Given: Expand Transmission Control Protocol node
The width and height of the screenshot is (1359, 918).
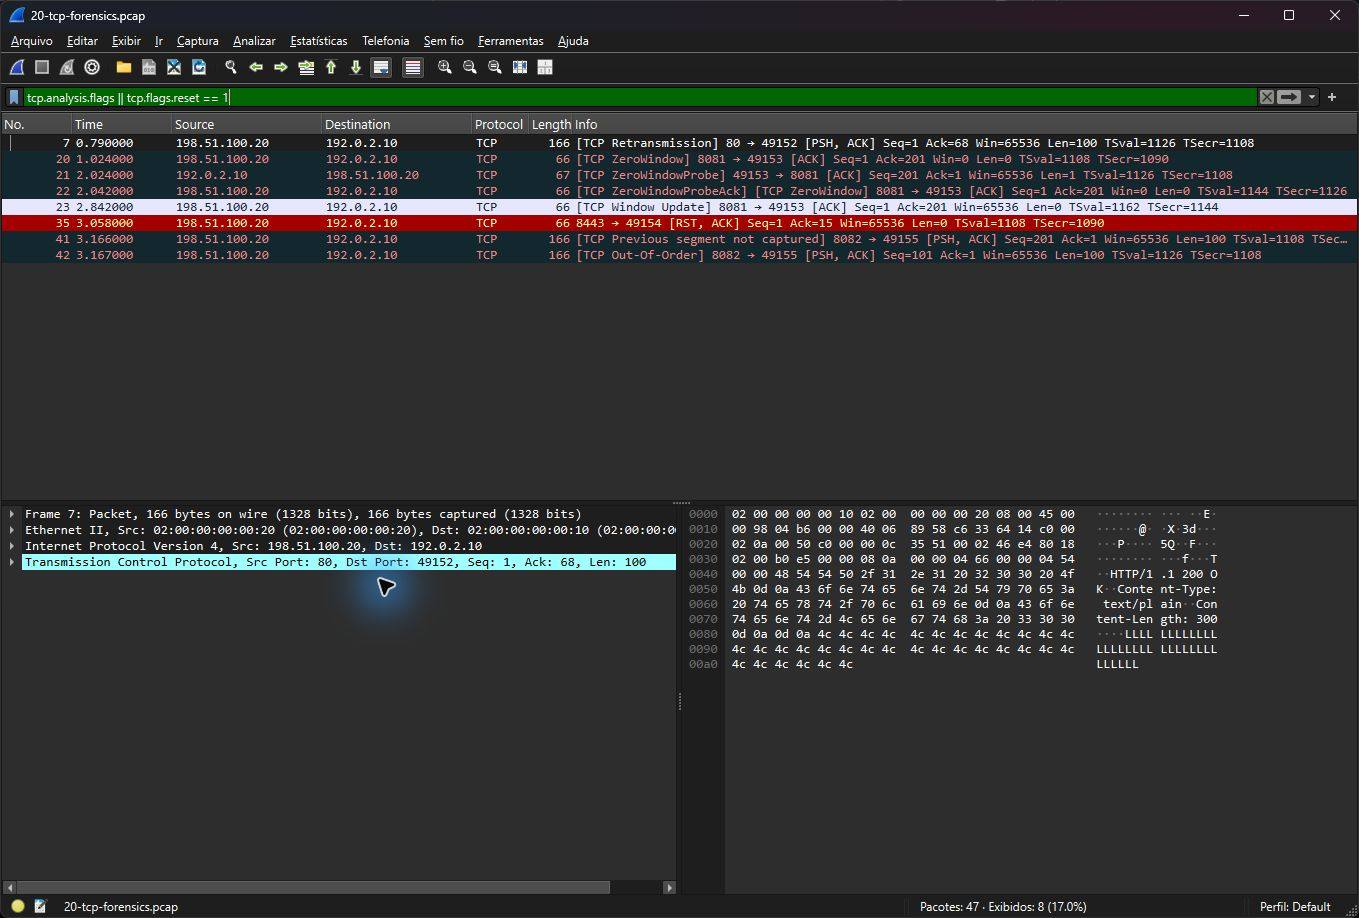Looking at the screenshot, I should coord(12,562).
